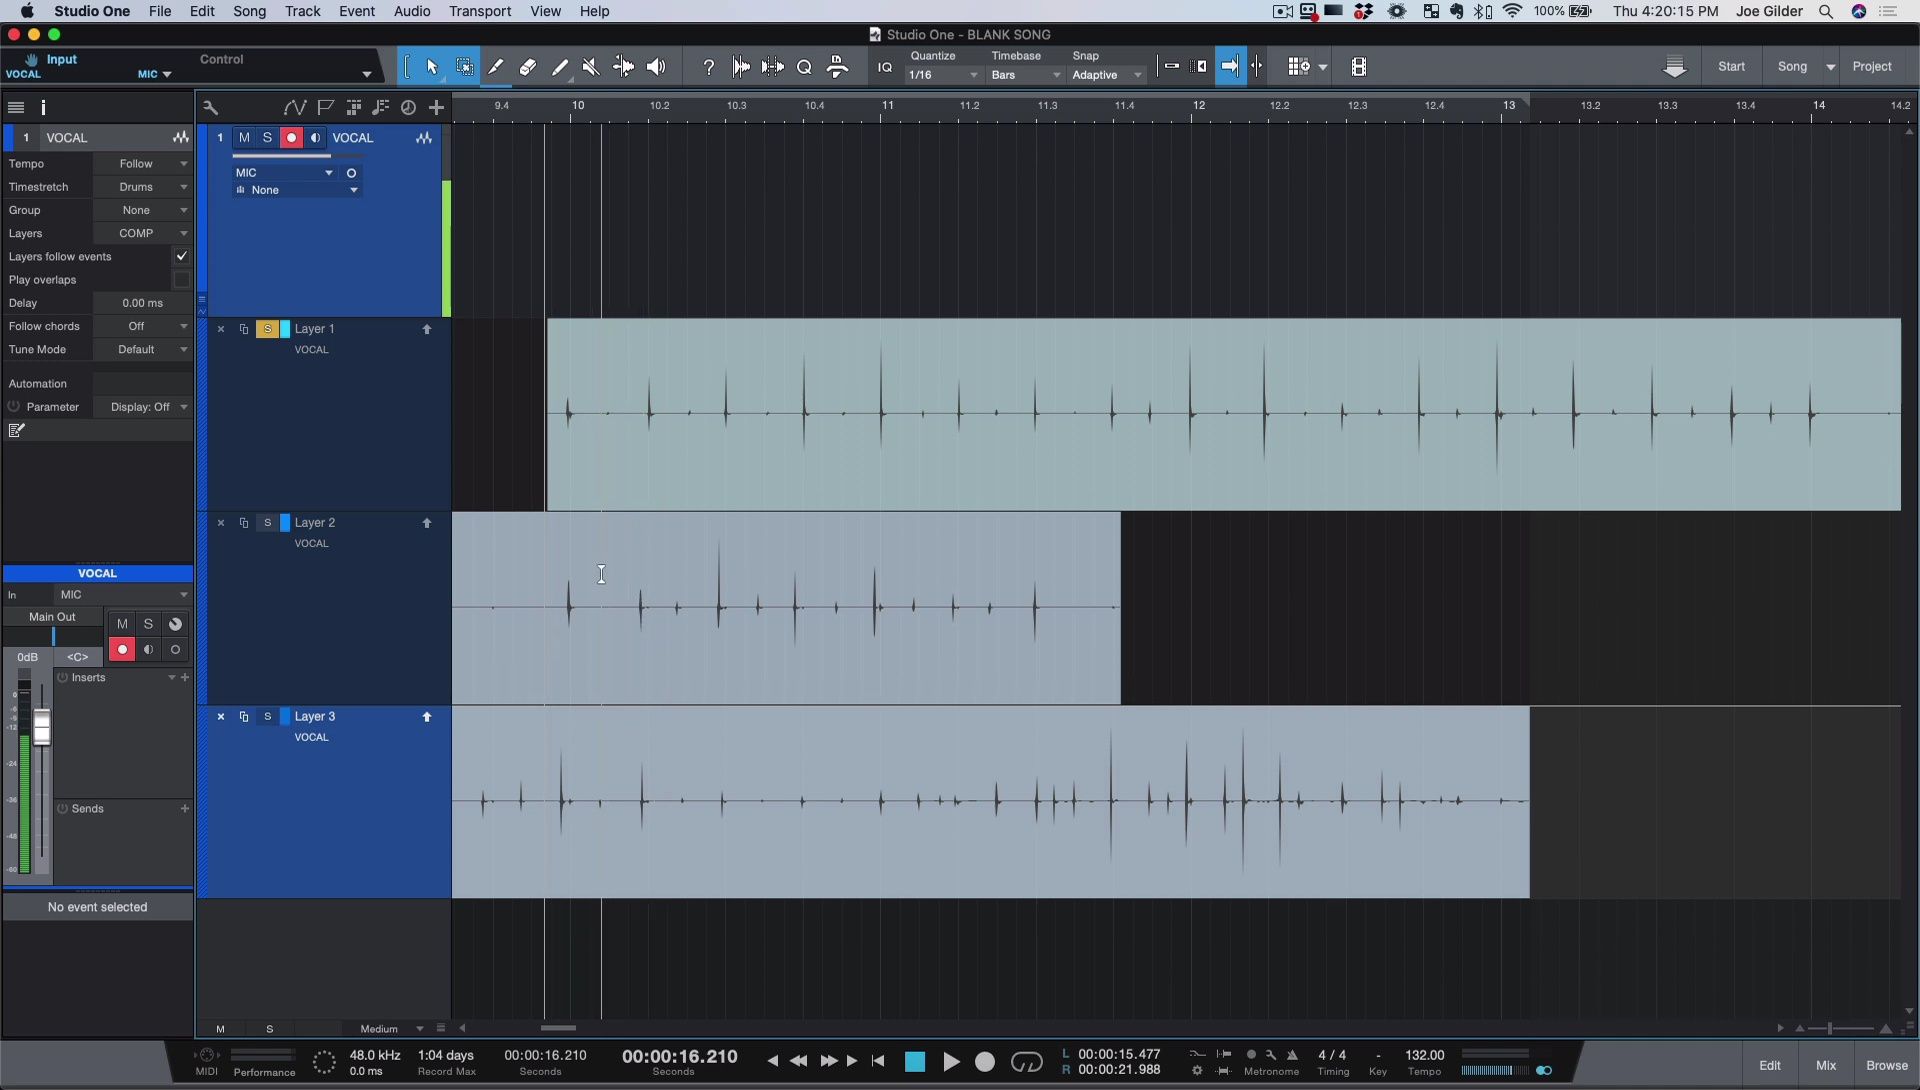Click the Bluetooth icon in menu bar
This screenshot has width=1920, height=1090.
point(1484,11)
